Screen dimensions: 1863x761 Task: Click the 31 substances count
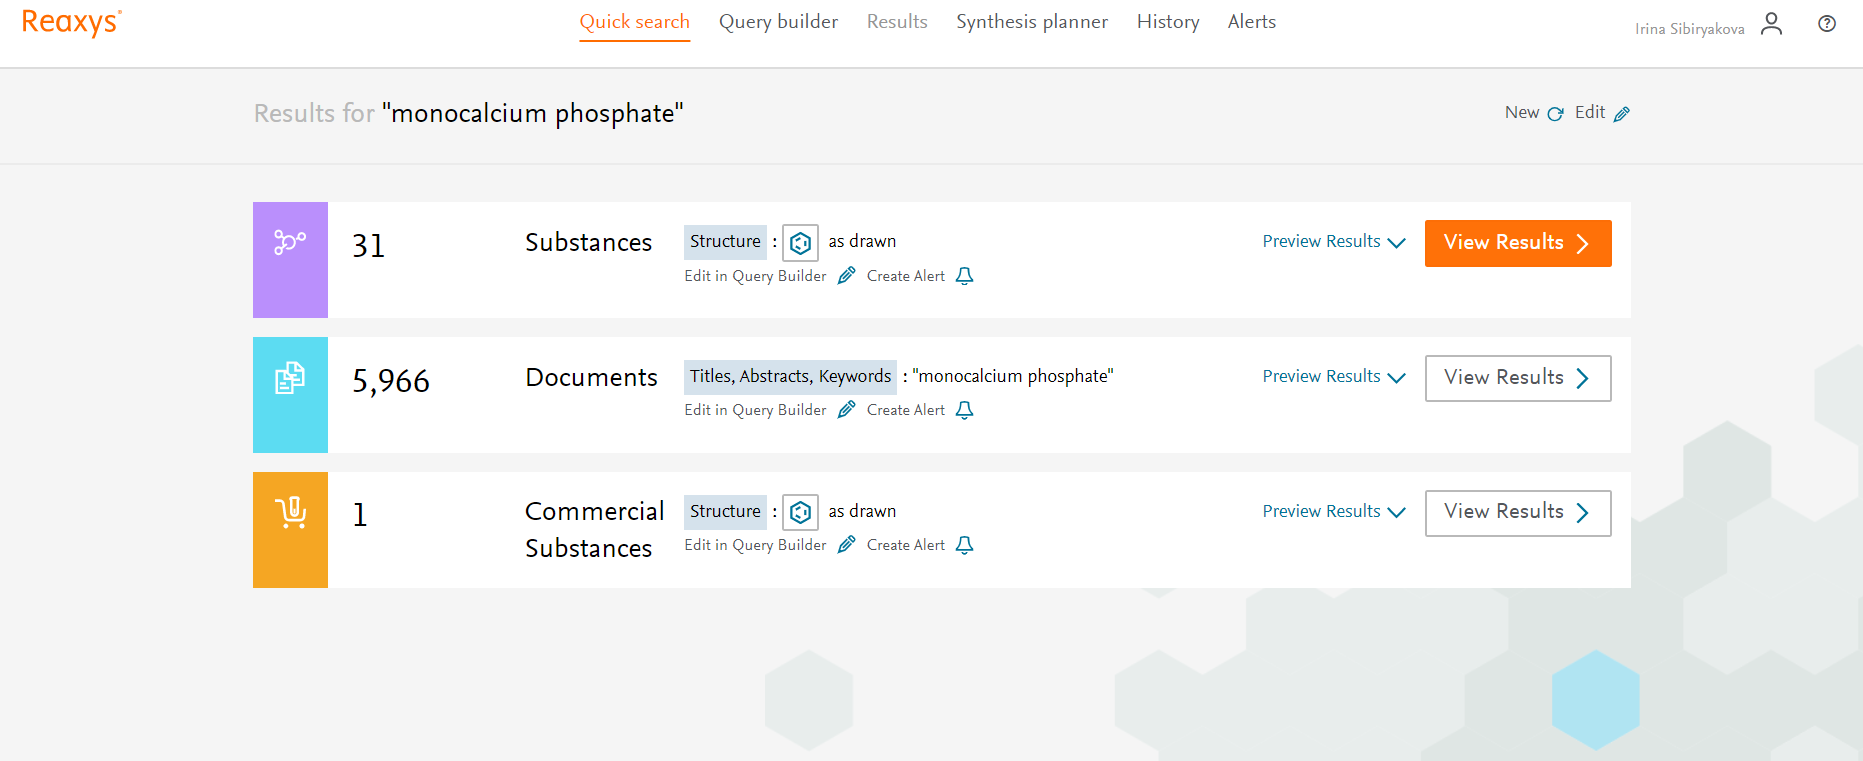pyautogui.click(x=369, y=246)
